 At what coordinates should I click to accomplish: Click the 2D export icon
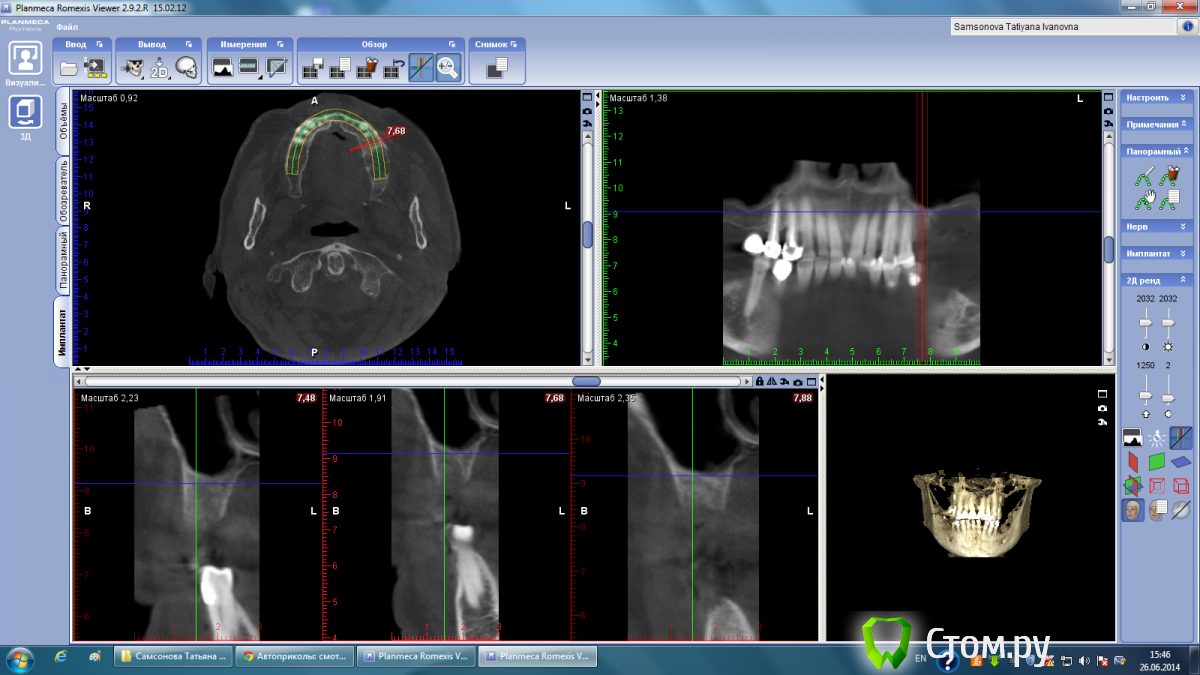point(160,68)
